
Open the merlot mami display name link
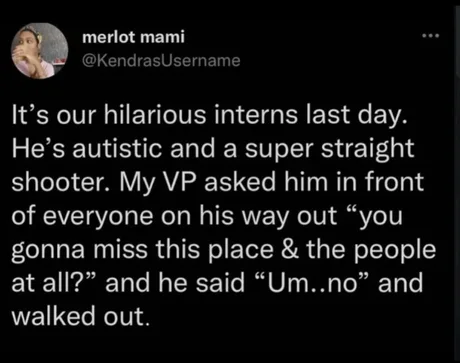133,37
